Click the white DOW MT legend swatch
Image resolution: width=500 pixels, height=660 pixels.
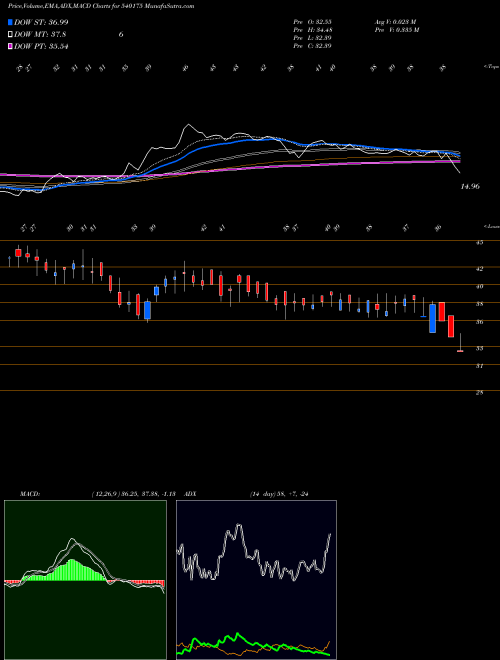tap(10, 35)
